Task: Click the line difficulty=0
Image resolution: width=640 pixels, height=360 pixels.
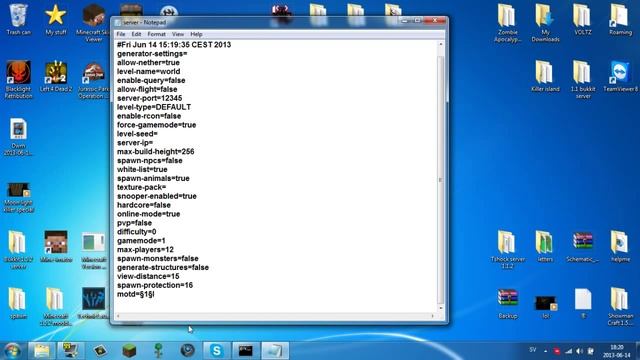Action: click(x=136, y=232)
